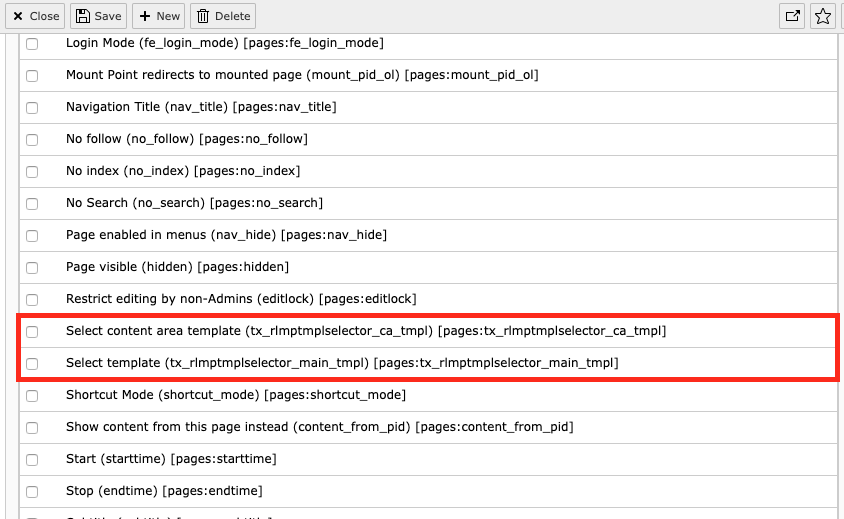Check the Select content area template checkbox
The height and width of the screenshot is (519, 844).
(x=32, y=332)
